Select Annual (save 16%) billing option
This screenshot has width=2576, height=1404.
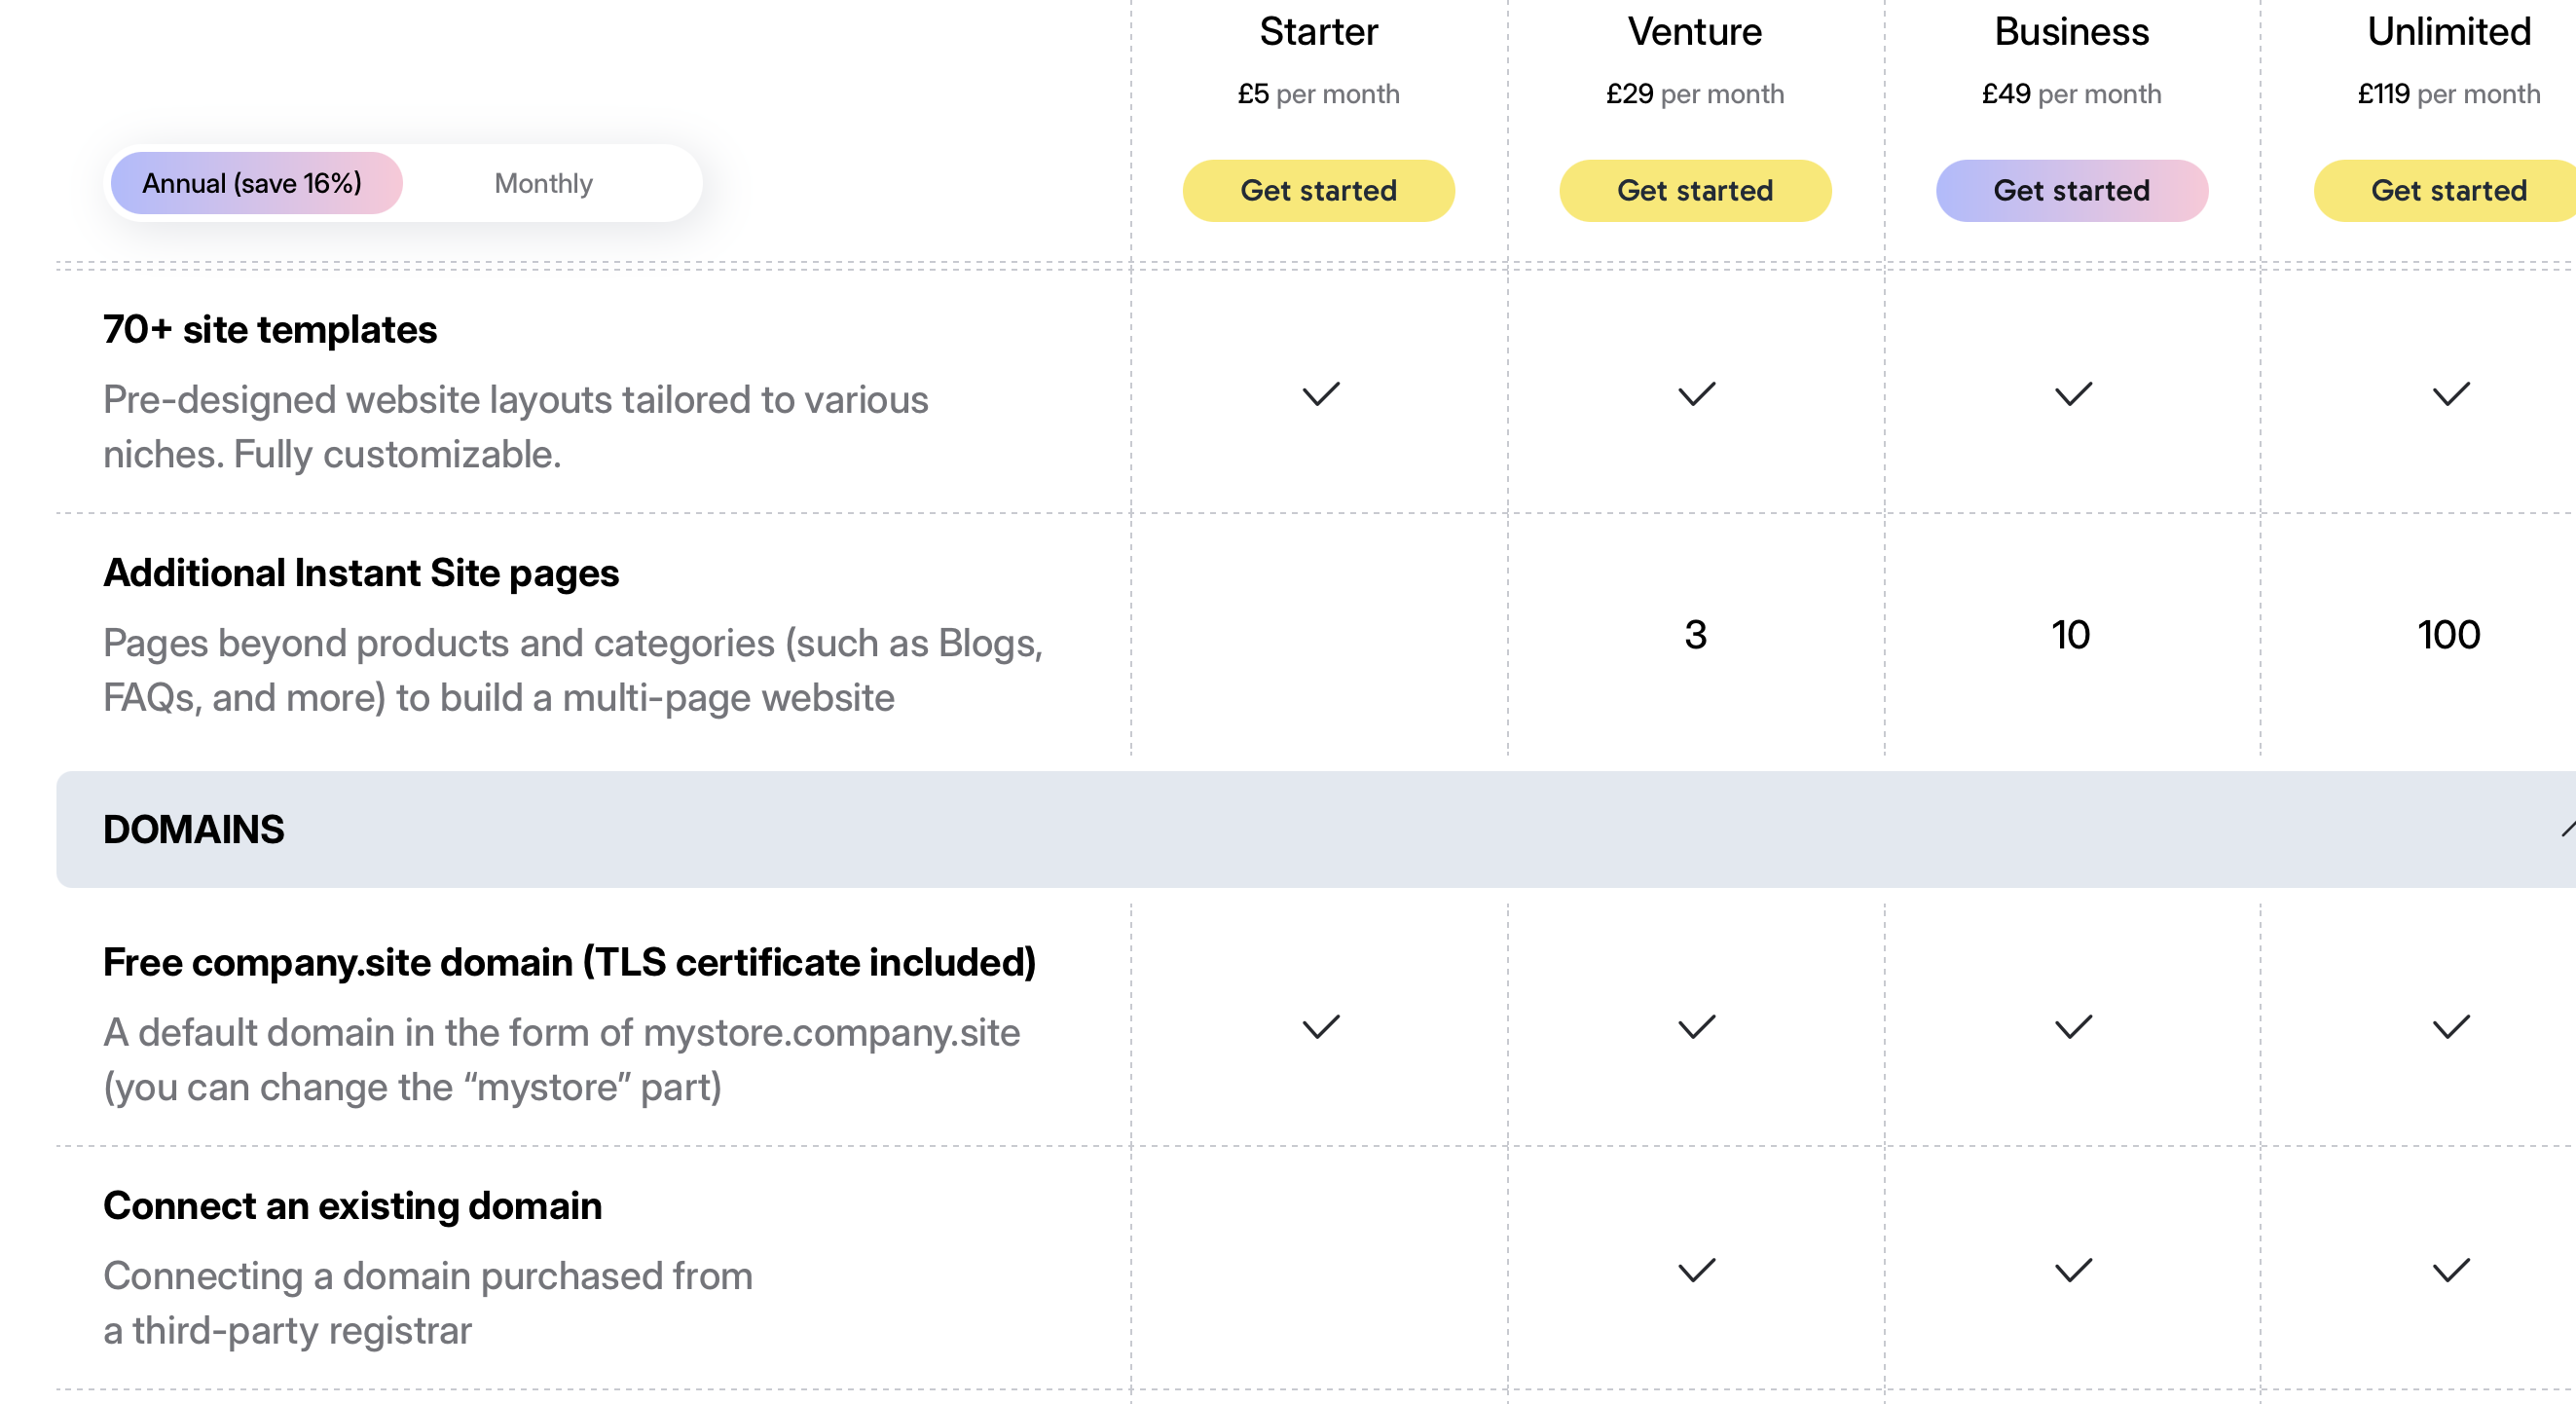tap(254, 183)
